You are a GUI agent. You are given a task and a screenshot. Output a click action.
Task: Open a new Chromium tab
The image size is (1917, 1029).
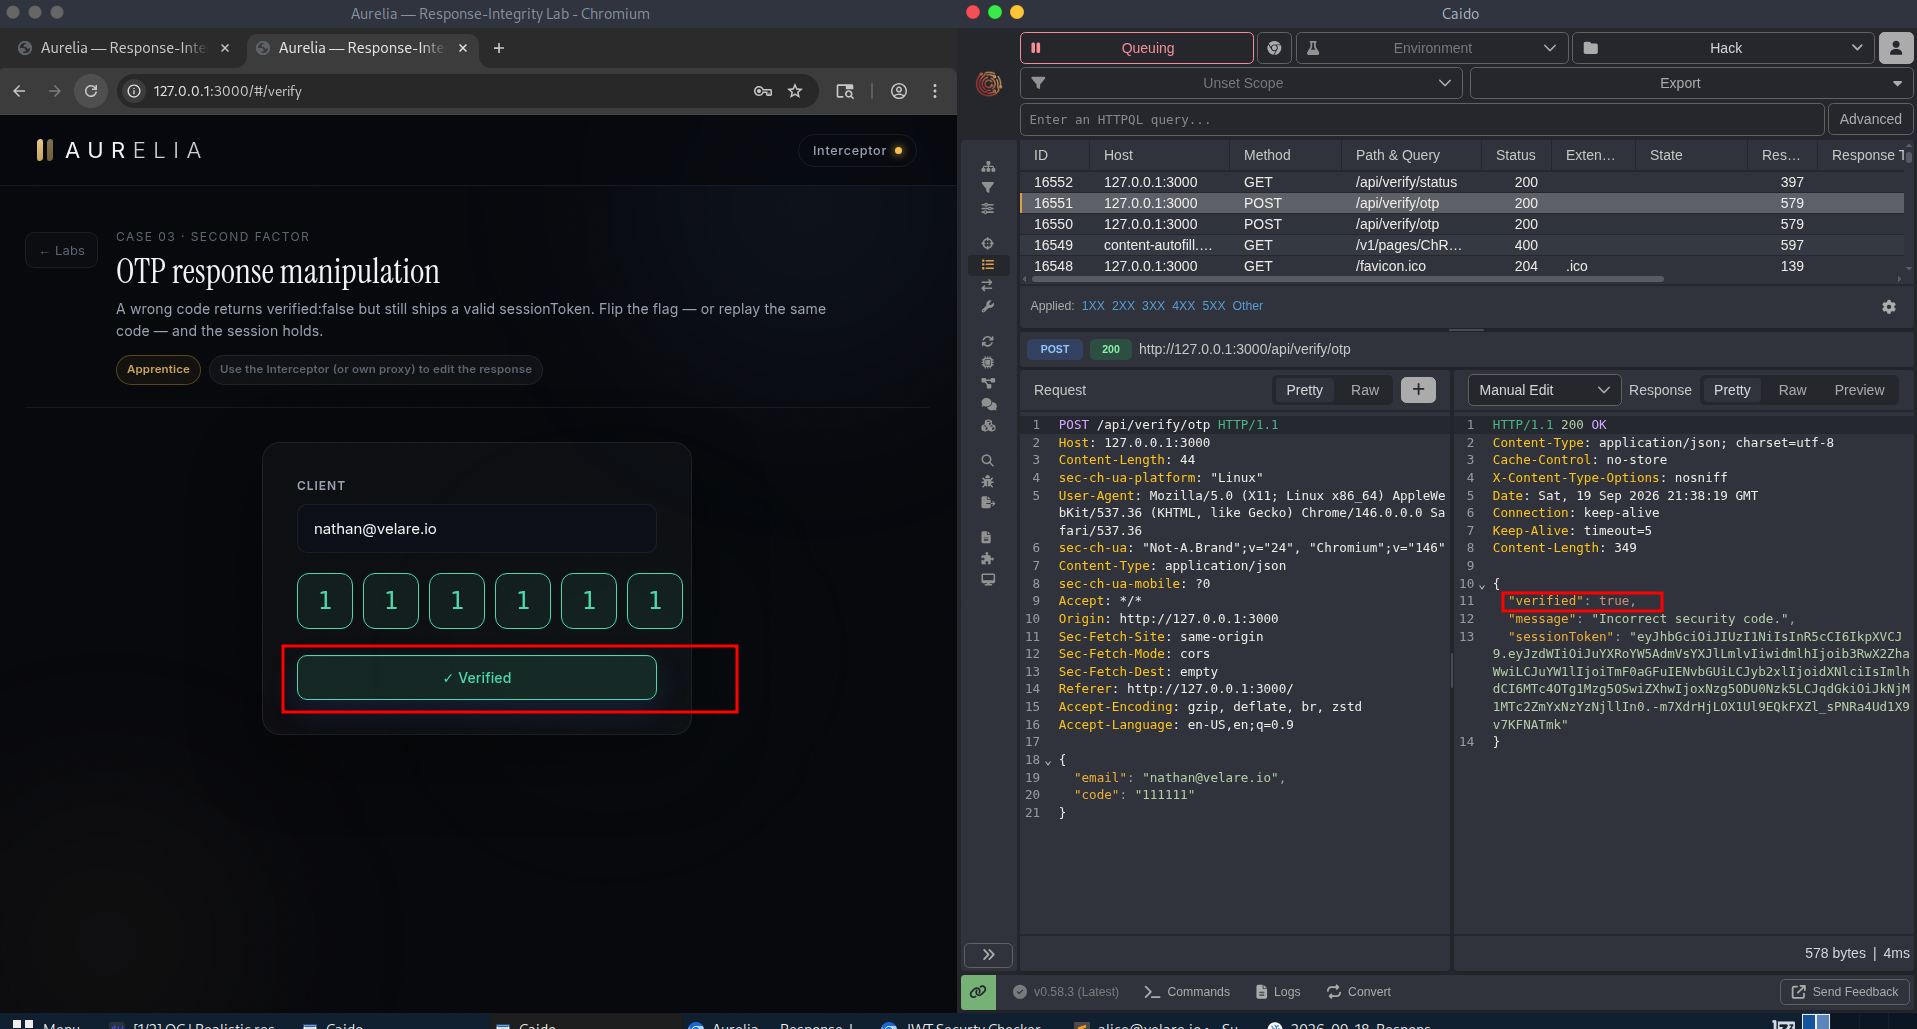click(x=499, y=48)
